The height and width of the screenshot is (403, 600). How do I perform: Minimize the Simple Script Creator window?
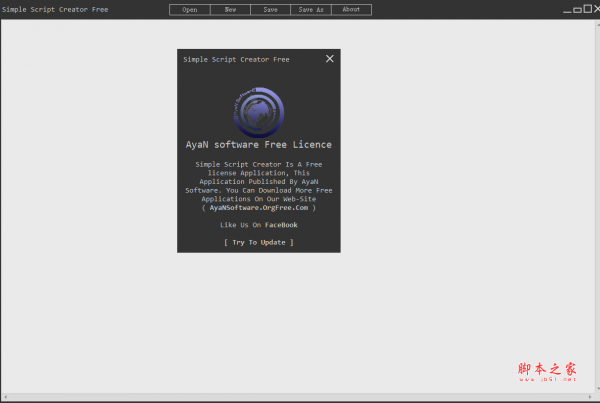(x=567, y=10)
